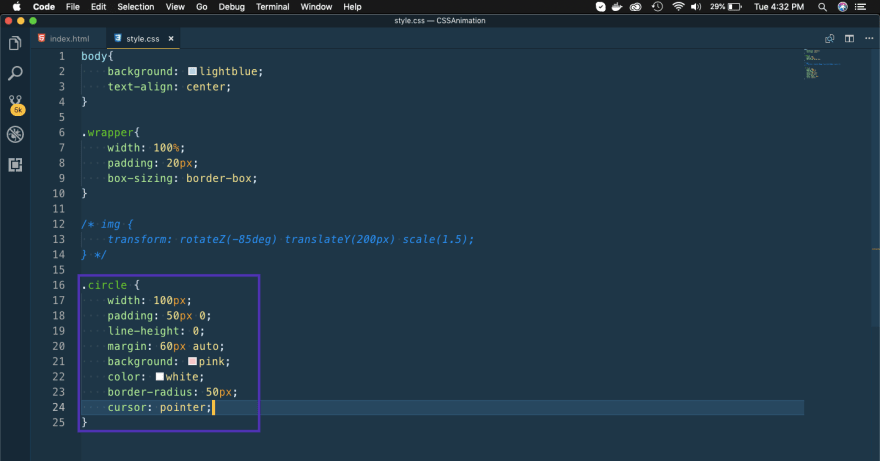Click the .wrapper selector on line 6

click(107, 133)
